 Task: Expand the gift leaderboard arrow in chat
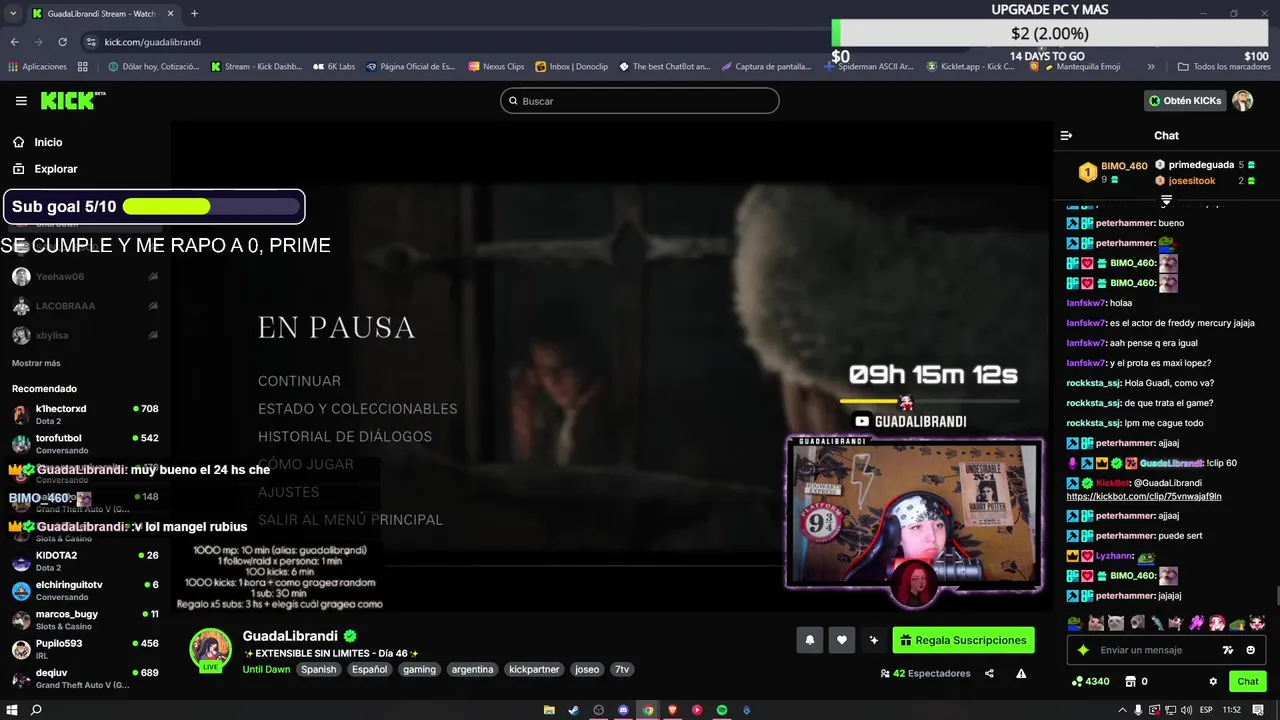tap(1166, 201)
